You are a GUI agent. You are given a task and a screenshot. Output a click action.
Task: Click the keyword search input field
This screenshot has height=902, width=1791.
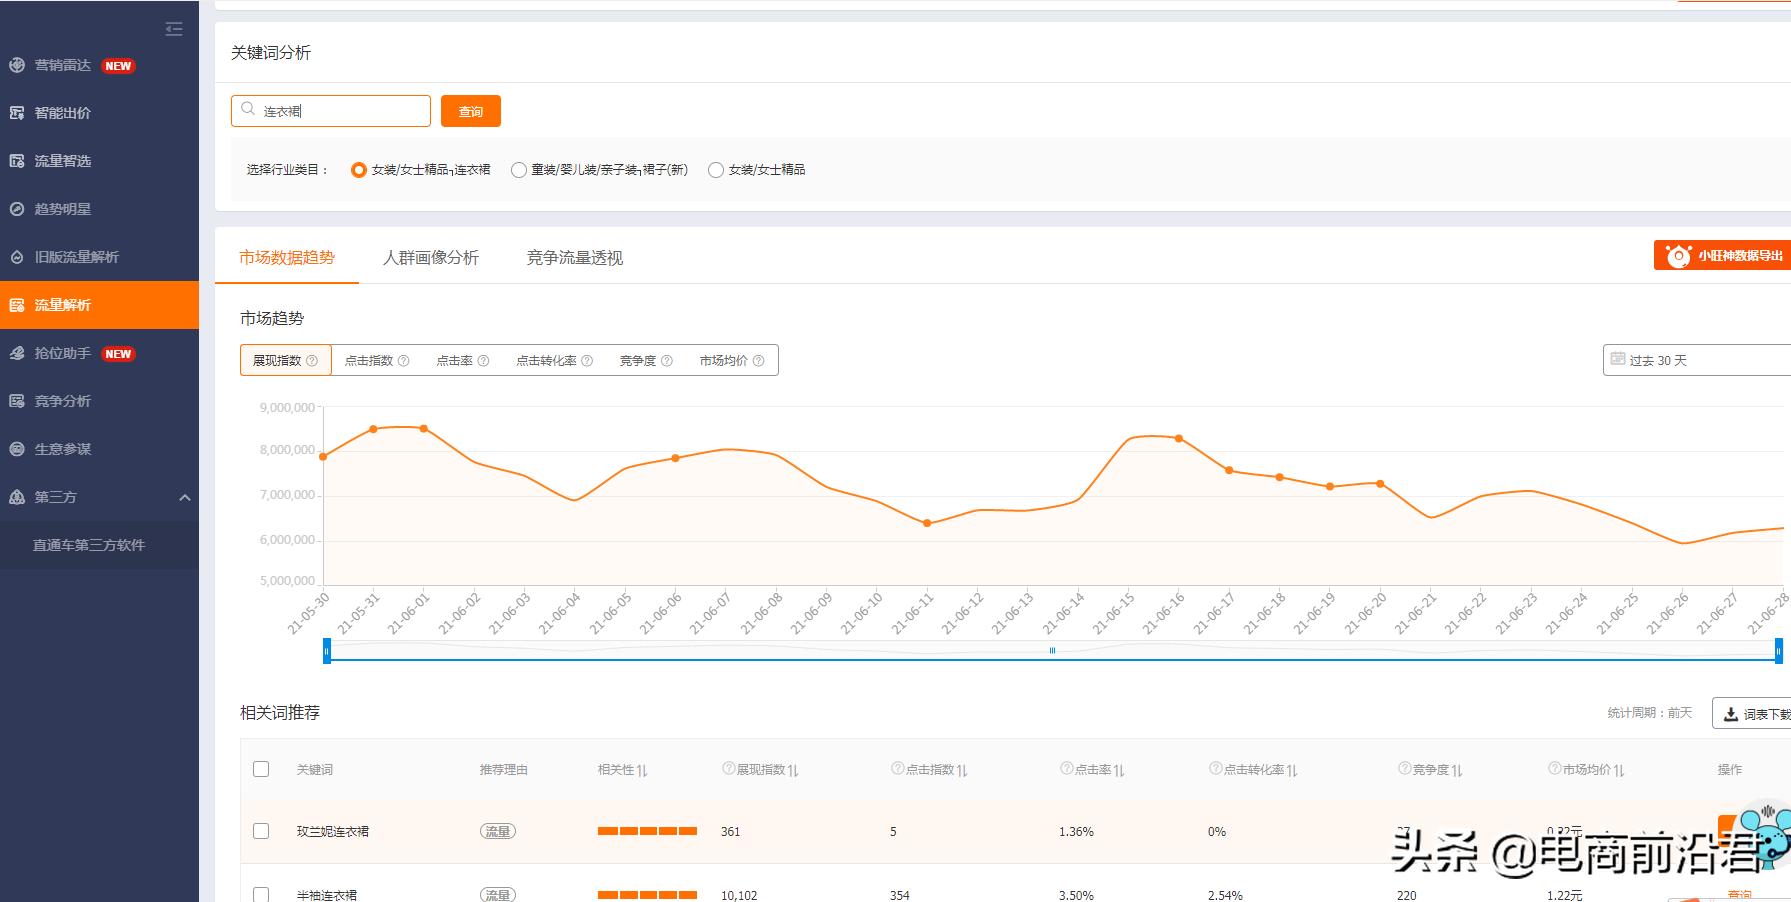[340, 111]
